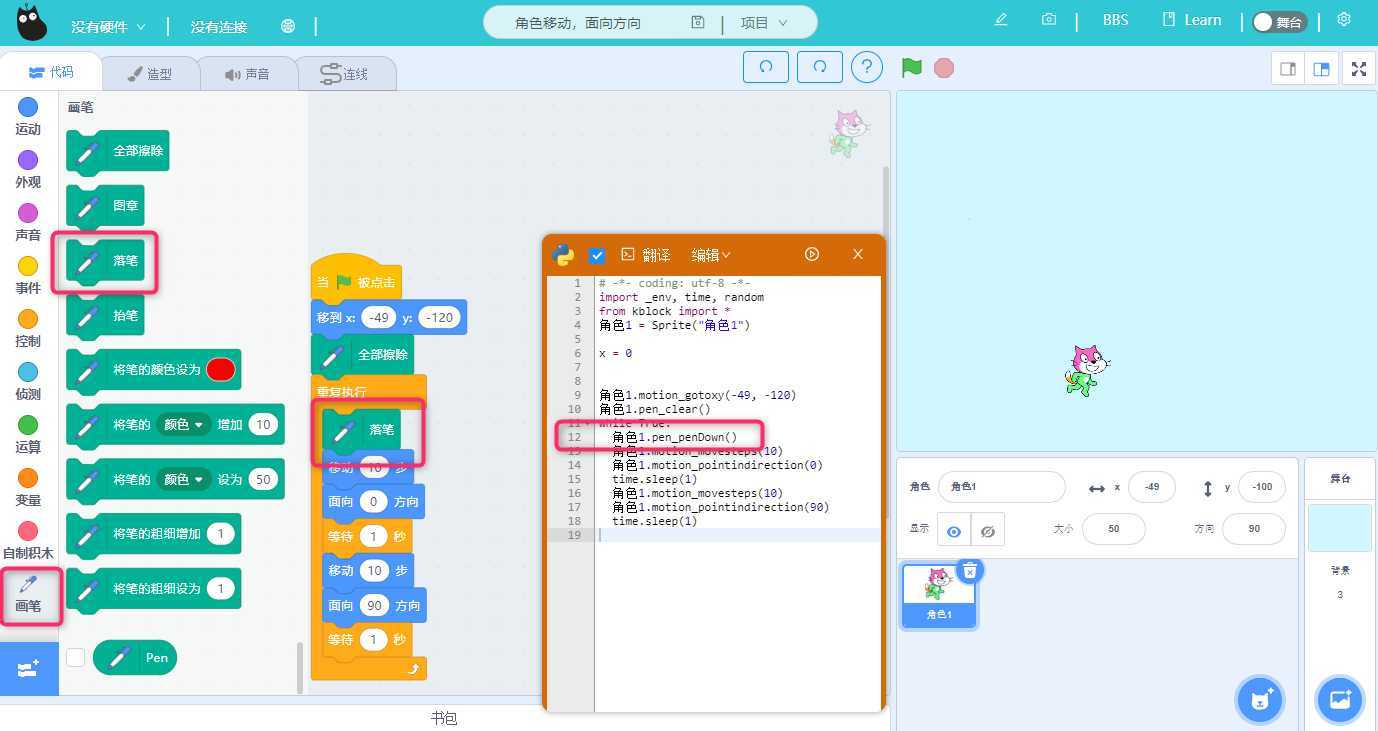Click the run icon in Python panel
The image size is (1378, 731).
pos(812,255)
